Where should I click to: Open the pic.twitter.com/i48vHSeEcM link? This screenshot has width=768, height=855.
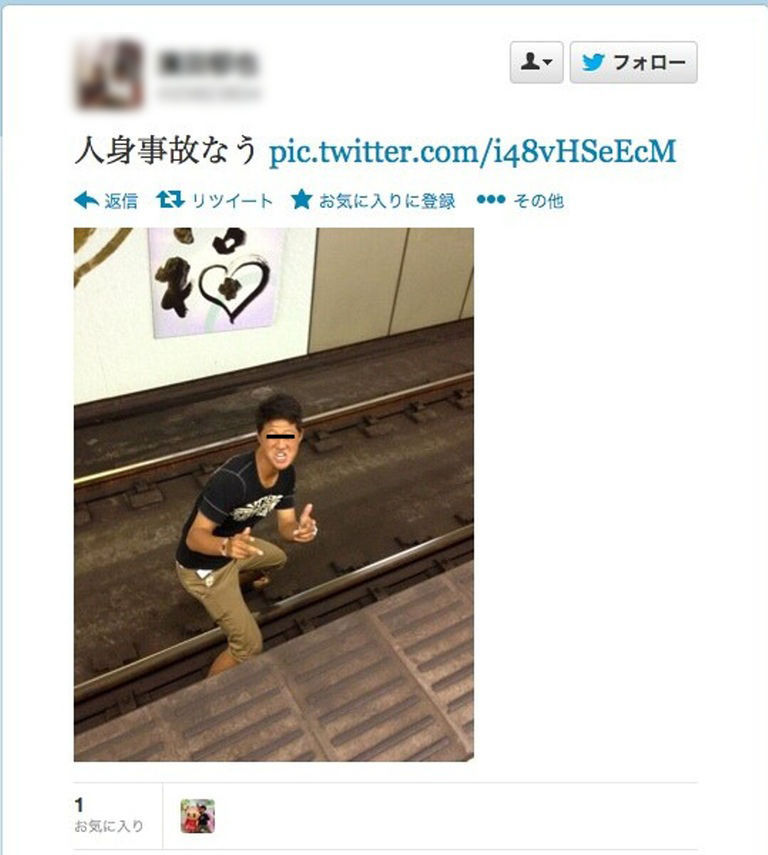473,152
